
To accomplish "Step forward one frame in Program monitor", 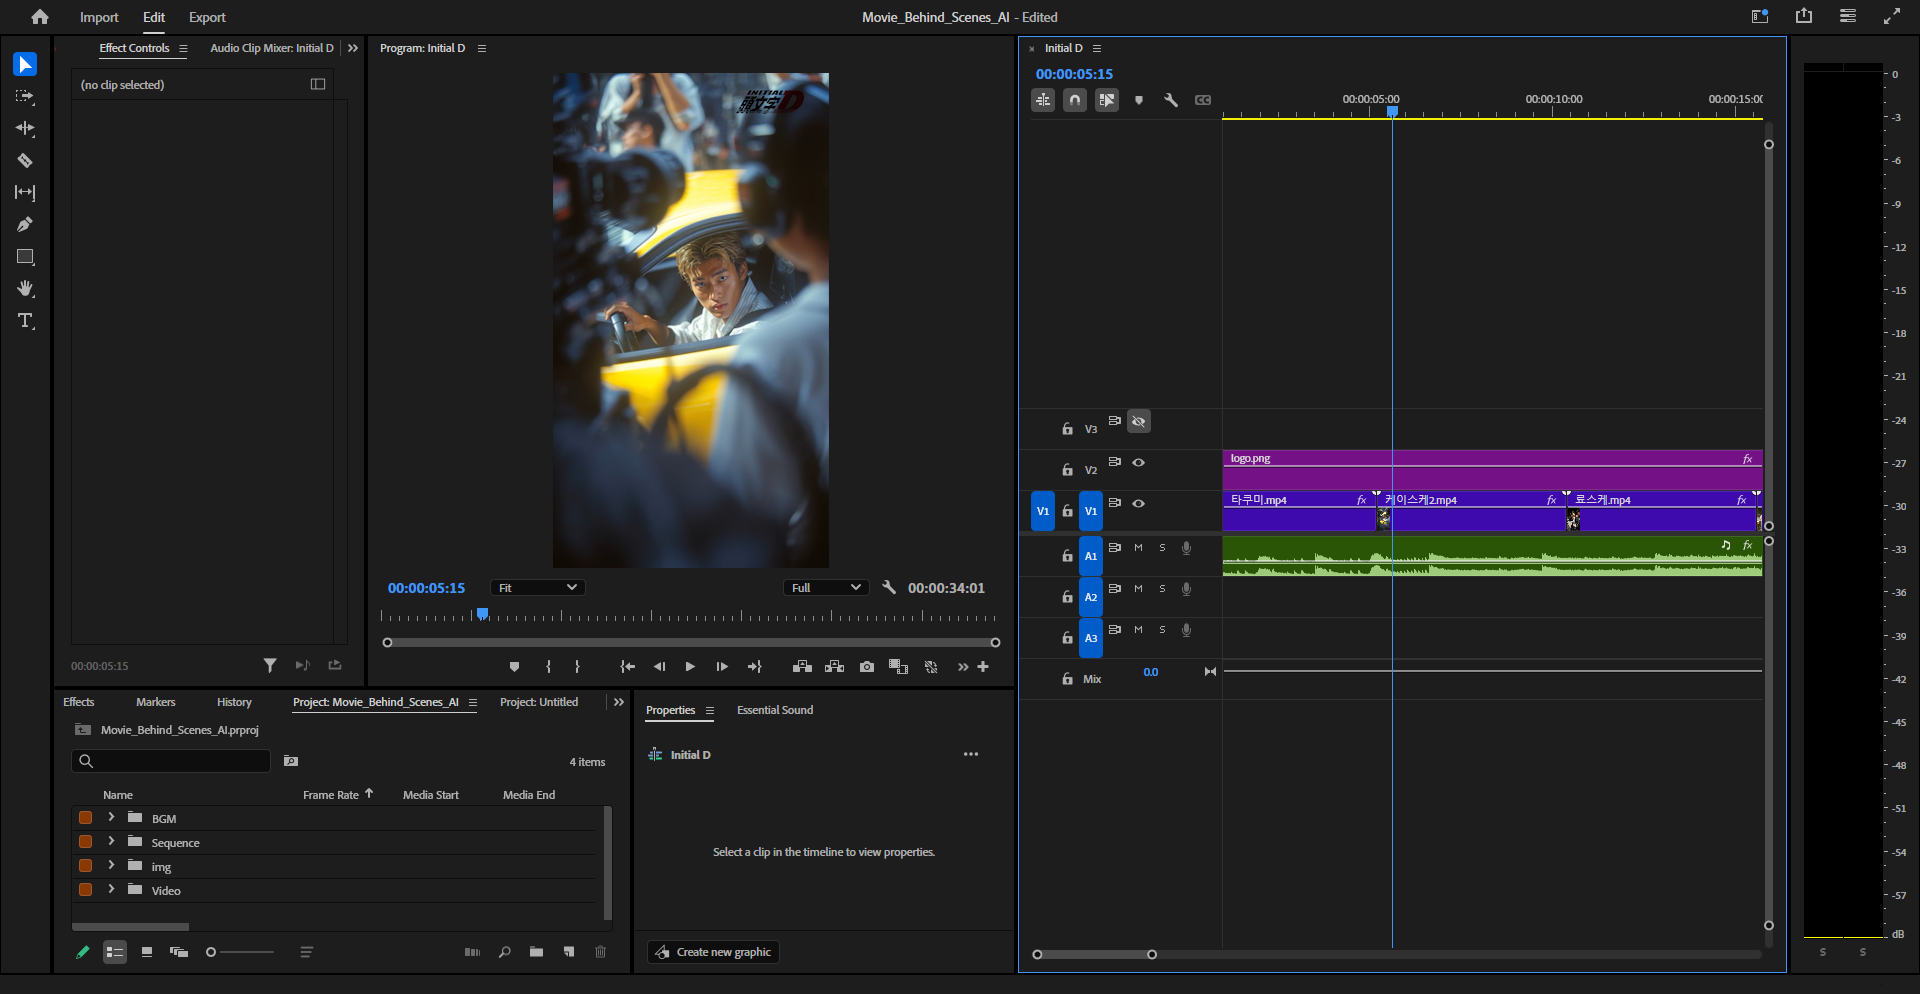I will coord(722,667).
